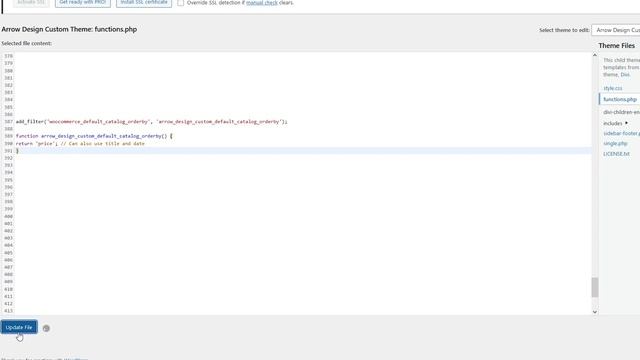The width and height of the screenshot is (640, 360).
Task: Click the editor vertical scrollbar thumb
Action: tap(595, 287)
